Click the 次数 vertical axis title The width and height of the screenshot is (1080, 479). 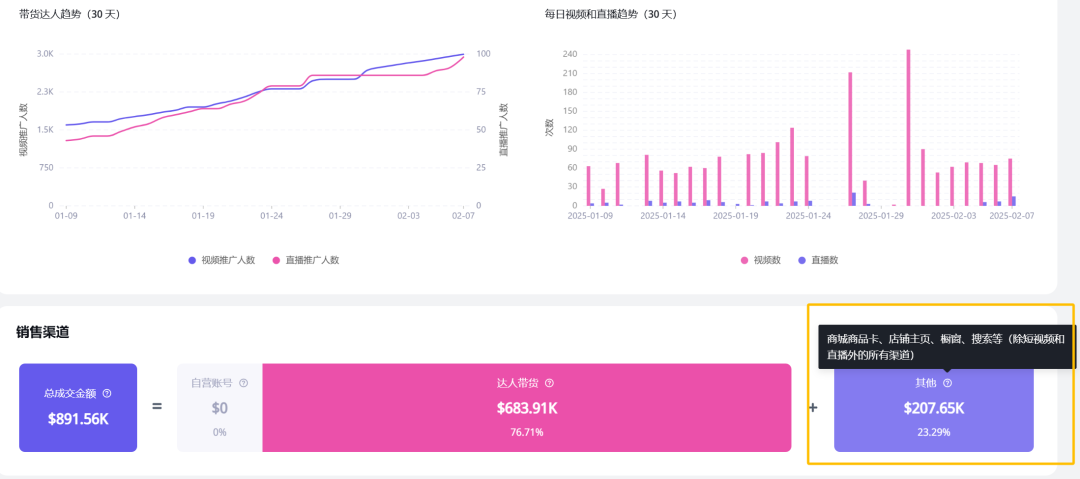[x=550, y=128]
